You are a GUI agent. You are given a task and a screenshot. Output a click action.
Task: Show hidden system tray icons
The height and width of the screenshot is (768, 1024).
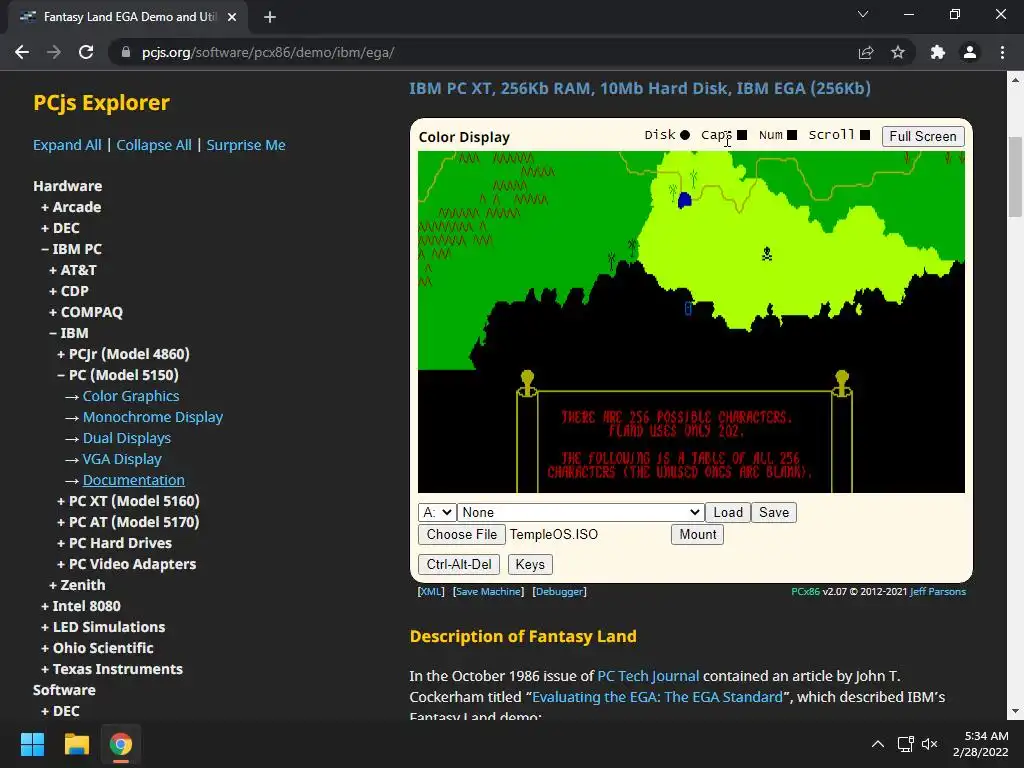(878, 744)
